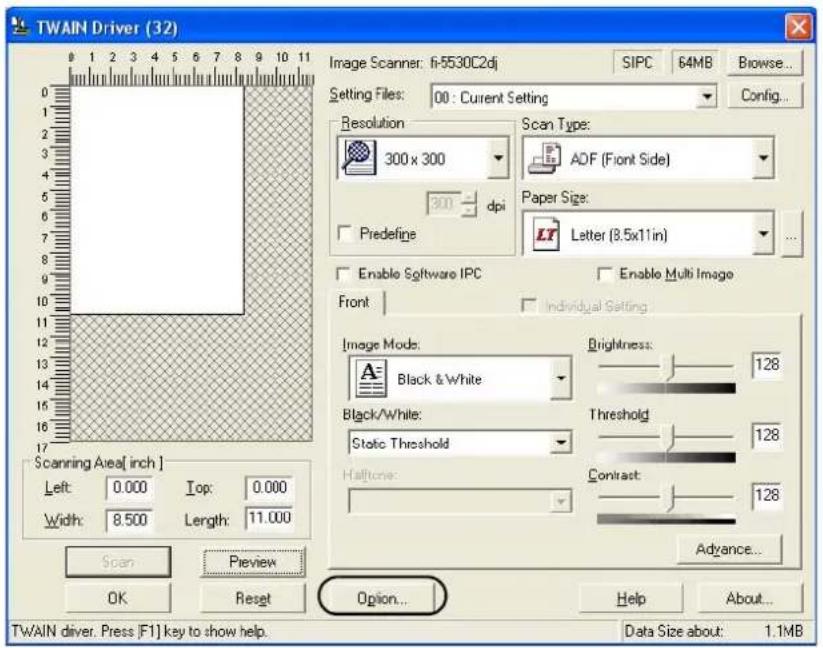The height and width of the screenshot is (648, 823).
Task: Expand the Scan Type dropdown
Action: tap(763, 158)
